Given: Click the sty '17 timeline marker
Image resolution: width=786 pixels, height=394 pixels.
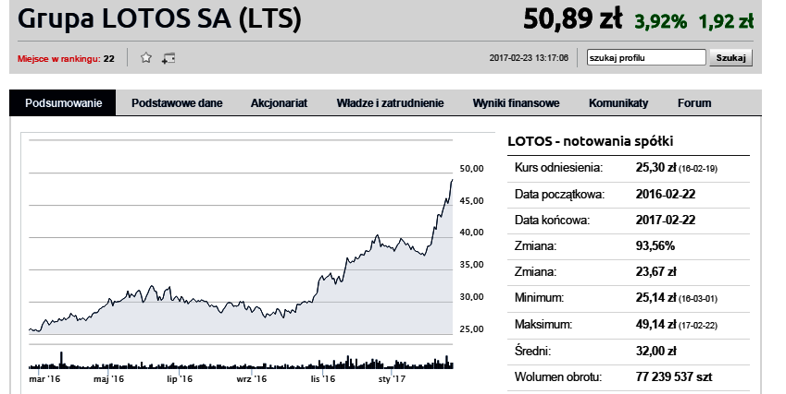Looking at the screenshot, I should coord(391,379).
